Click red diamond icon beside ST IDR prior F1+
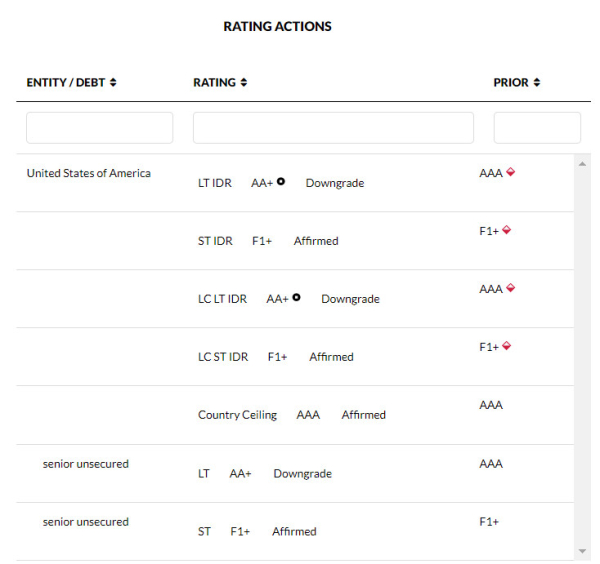The height and width of the screenshot is (564, 600). 506,231
